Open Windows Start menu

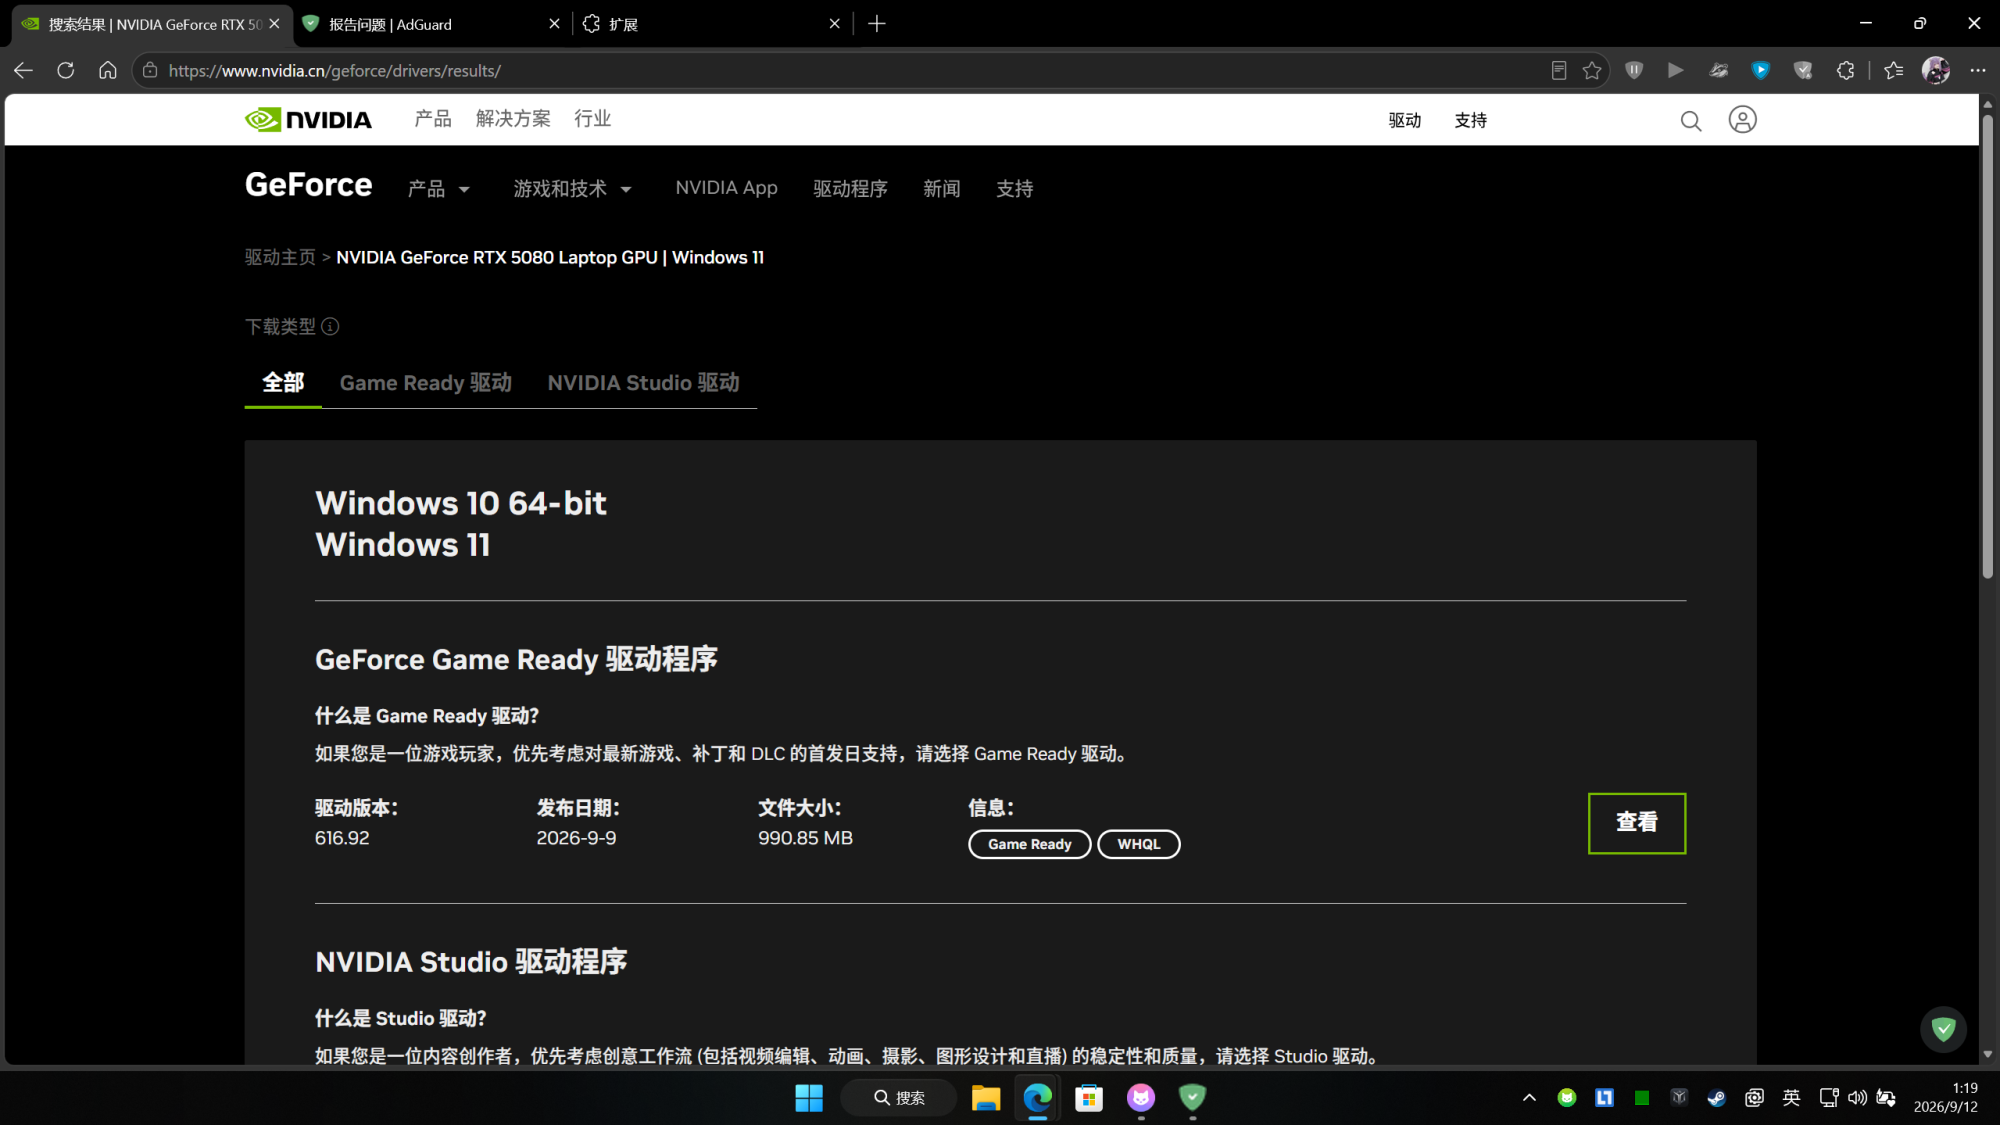(809, 1098)
